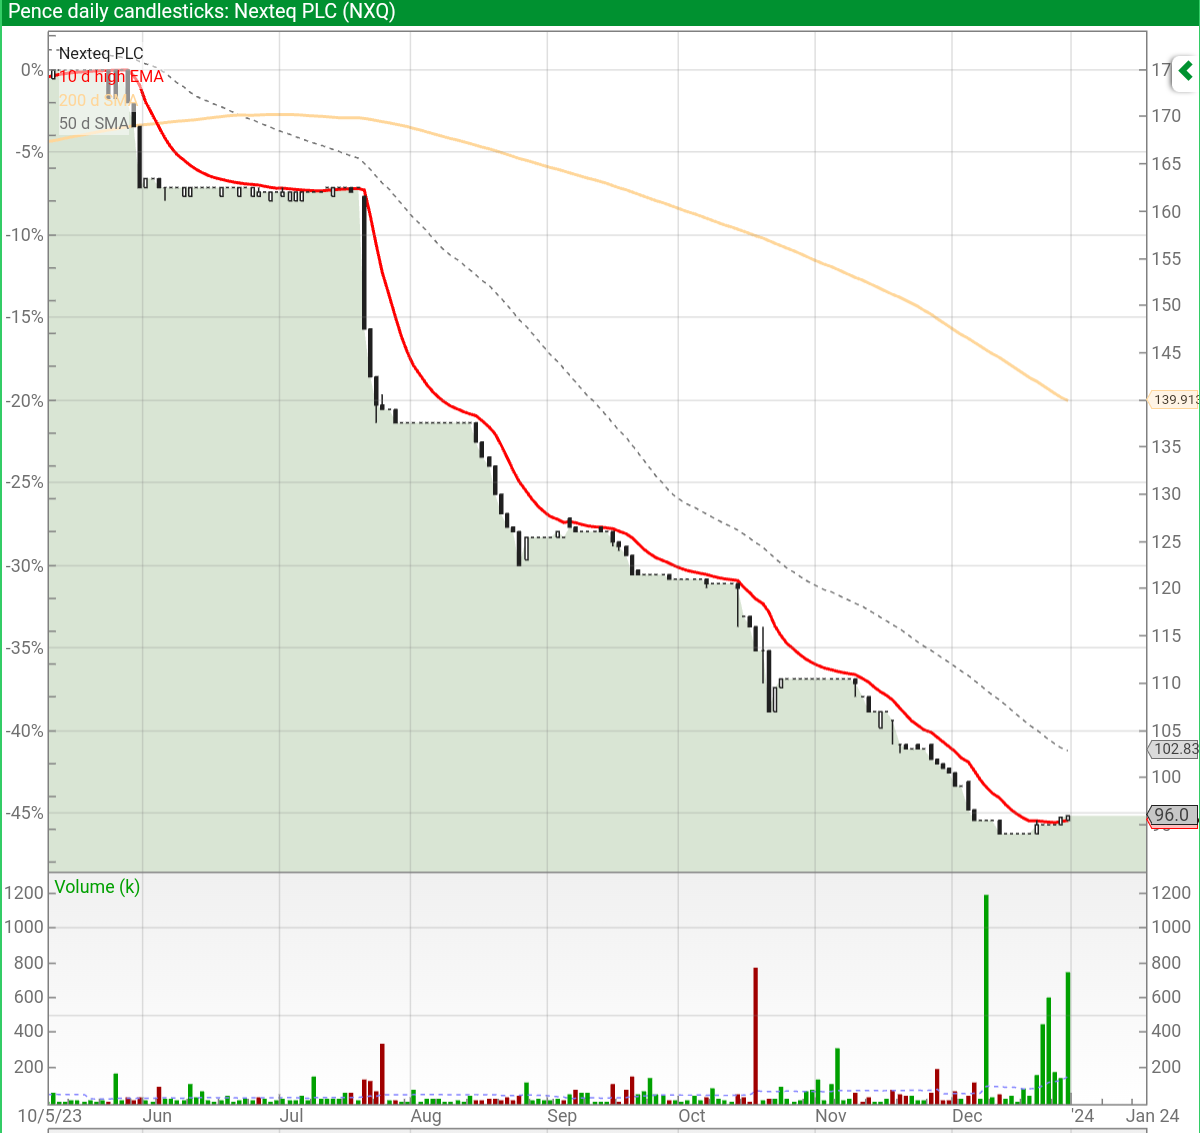The height and width of the screenshot is (1133, 1200).
Task: Click the 'Dec' month label
Action: [x=967, y=1116]
